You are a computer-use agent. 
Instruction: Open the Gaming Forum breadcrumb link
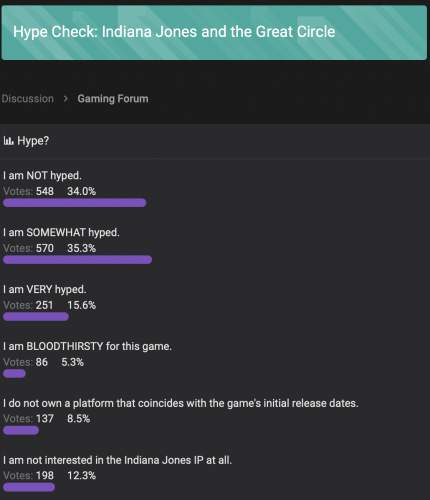(113, 99)
